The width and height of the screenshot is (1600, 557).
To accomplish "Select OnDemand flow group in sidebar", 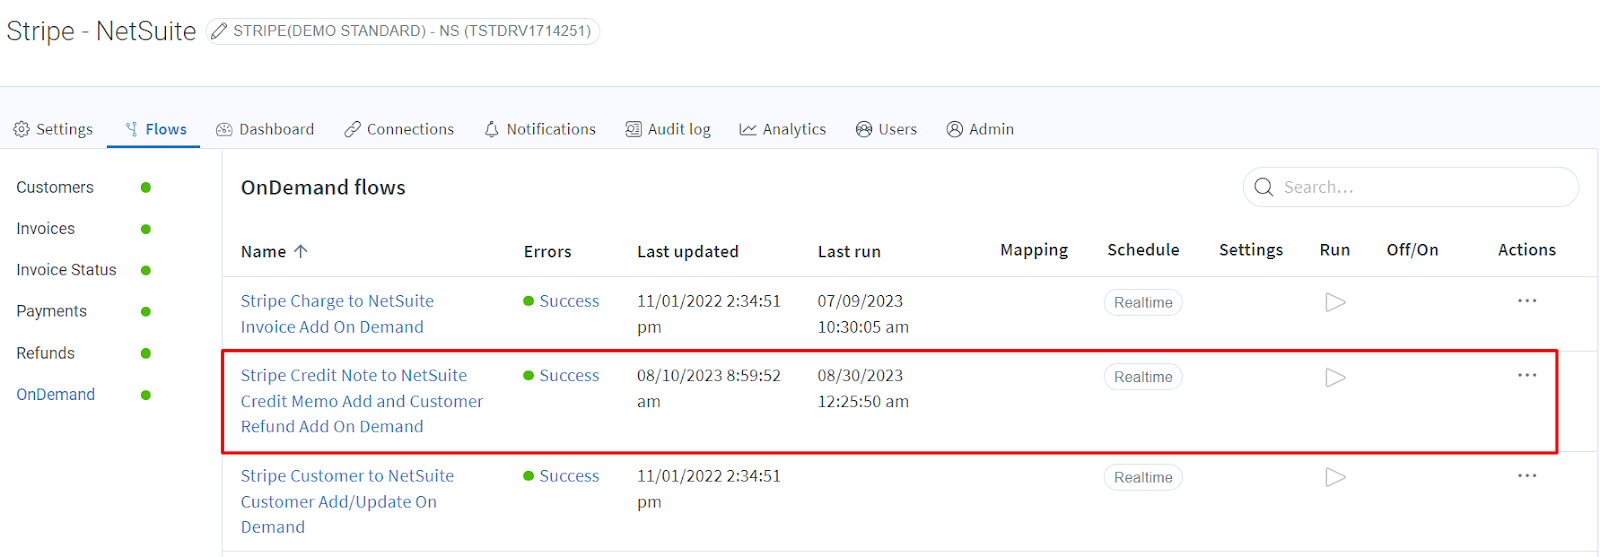I will [55, 394].
